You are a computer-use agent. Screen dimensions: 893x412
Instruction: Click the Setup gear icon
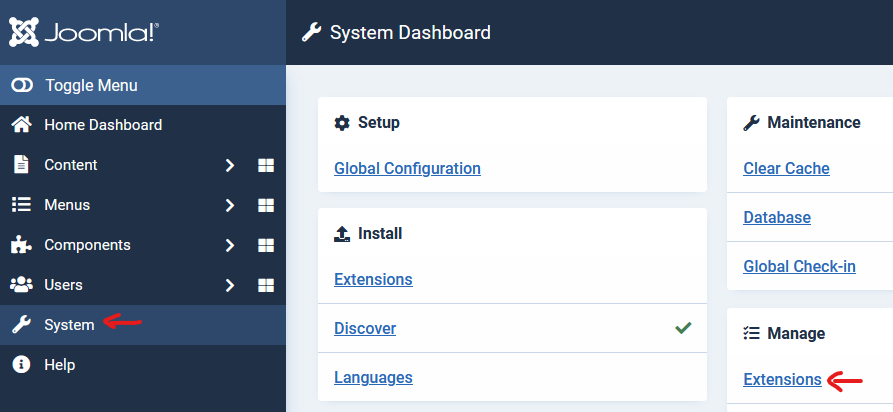click(342, 123)
